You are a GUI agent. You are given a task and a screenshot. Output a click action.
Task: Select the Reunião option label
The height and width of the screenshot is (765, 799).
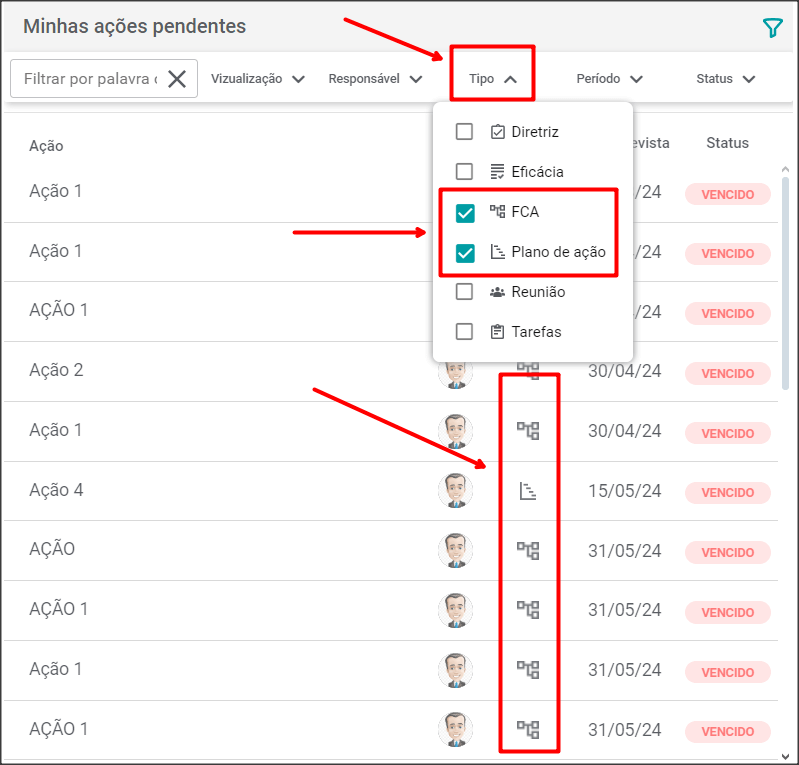click(538, 292)
